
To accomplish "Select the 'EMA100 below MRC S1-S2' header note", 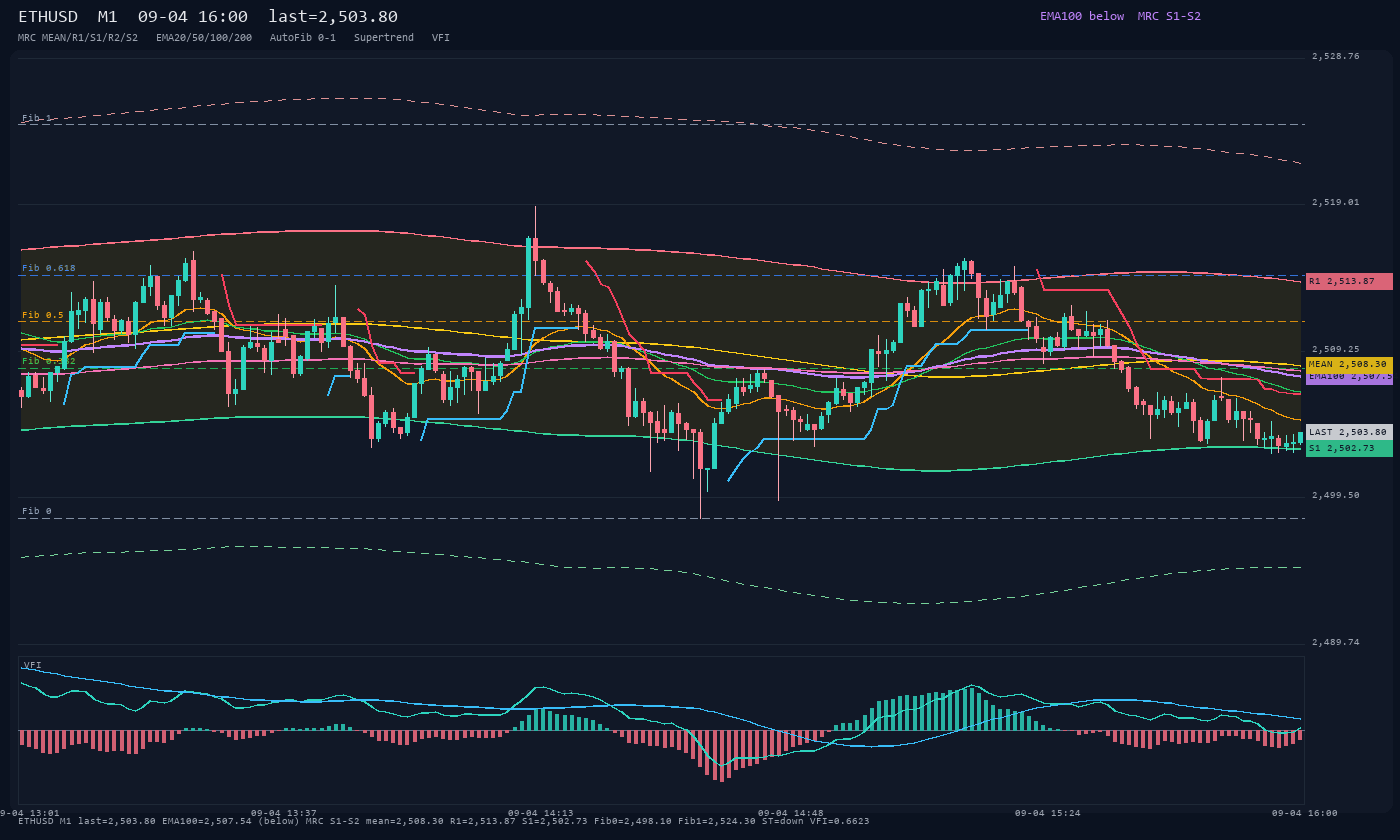I will pos(1120,16).
